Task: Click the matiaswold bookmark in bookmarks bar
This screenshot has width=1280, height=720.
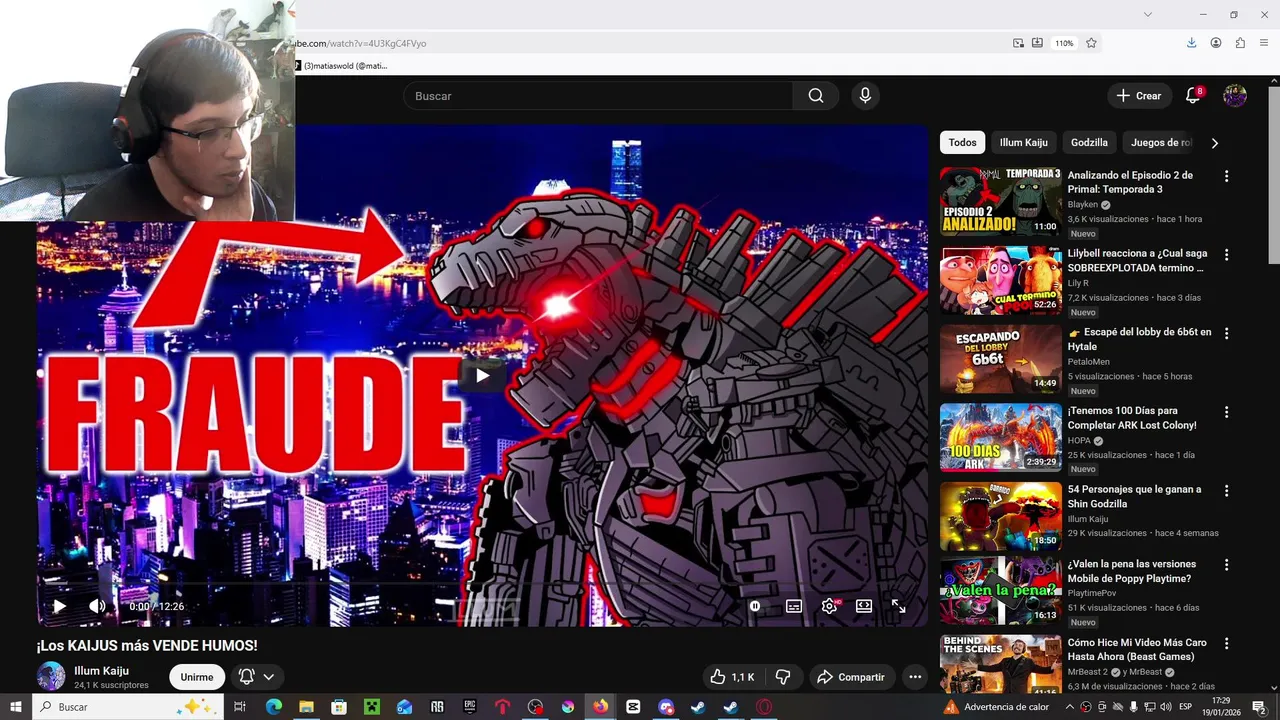Action: [x=341, y=66]
